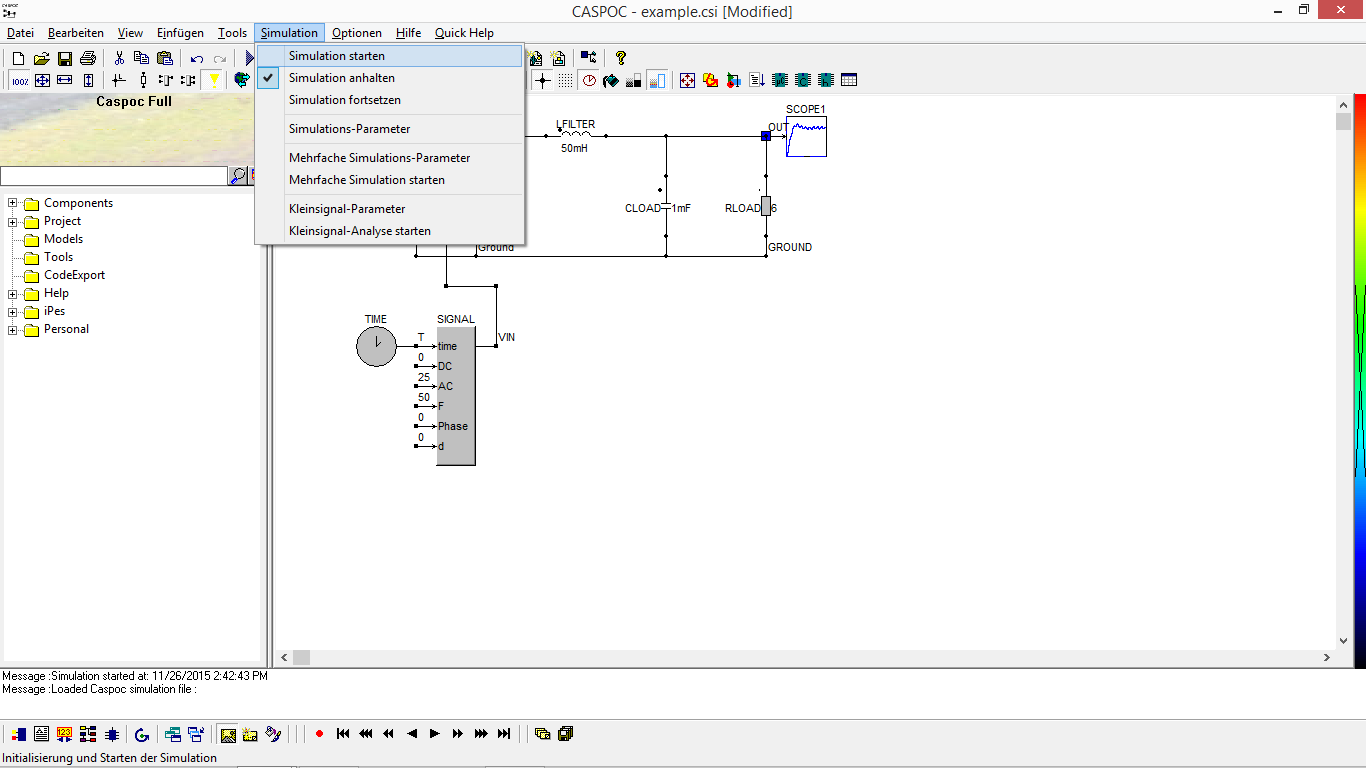Click the SCOPE1 scope block thumbnail
1366x768 pixels.
[x=806, y=137]
